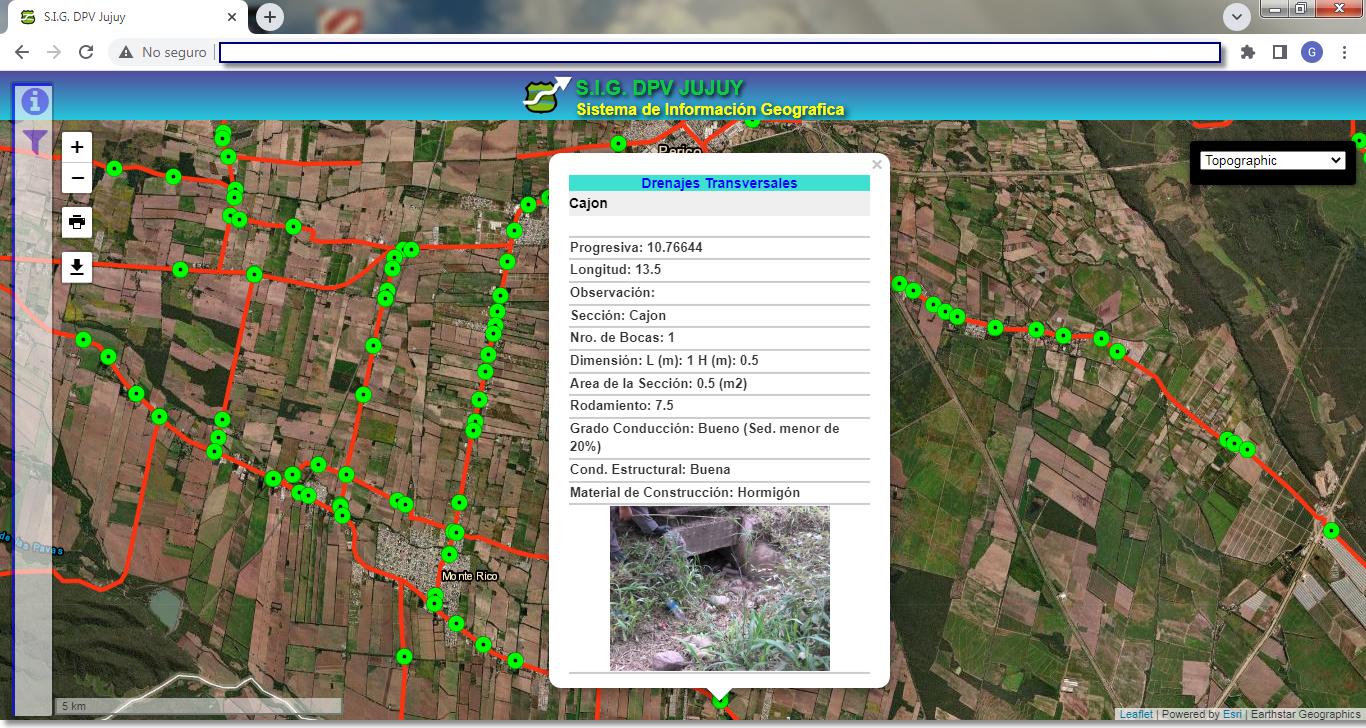Click the browser address bar
The image size is (1366, 728).
(718, 52)
